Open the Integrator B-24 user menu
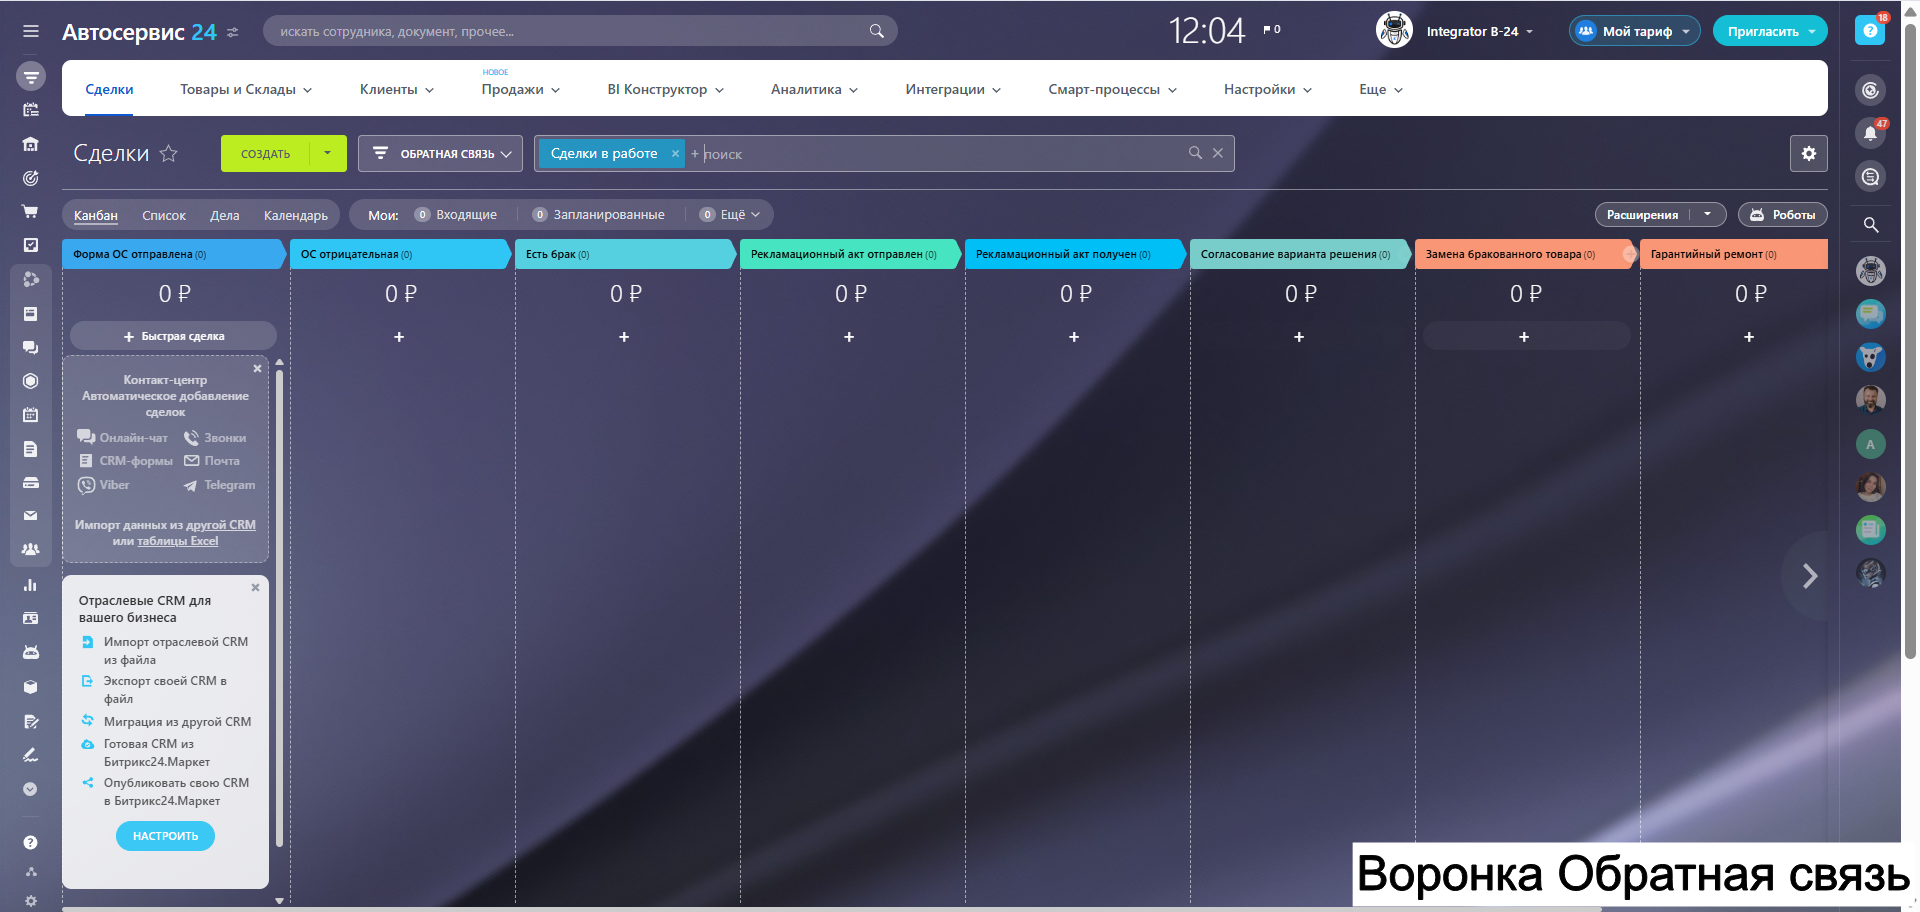Image resolution: width=1920 pixels, height=912 pixels. [1479, 31]
